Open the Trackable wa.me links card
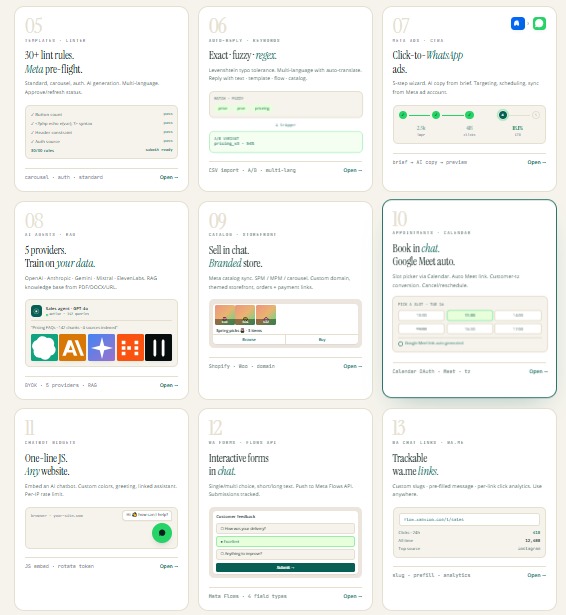Viewport: 566px width, 615px height. coord(537,575)
